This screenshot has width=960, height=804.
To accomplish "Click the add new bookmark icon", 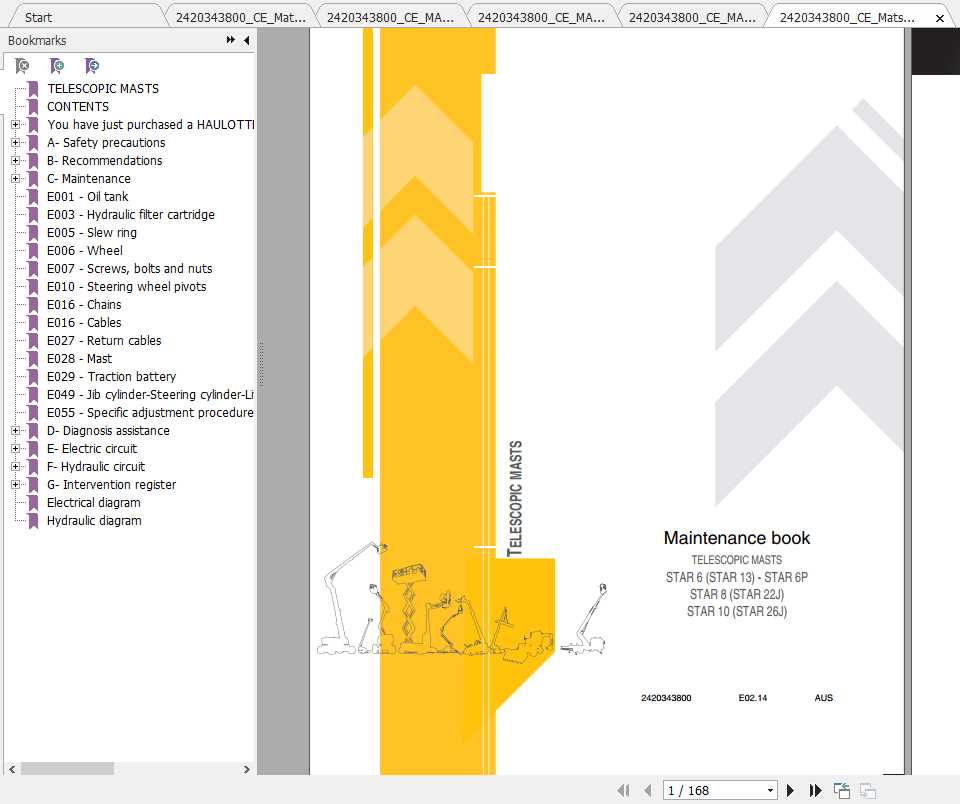I will click(57, 65).
